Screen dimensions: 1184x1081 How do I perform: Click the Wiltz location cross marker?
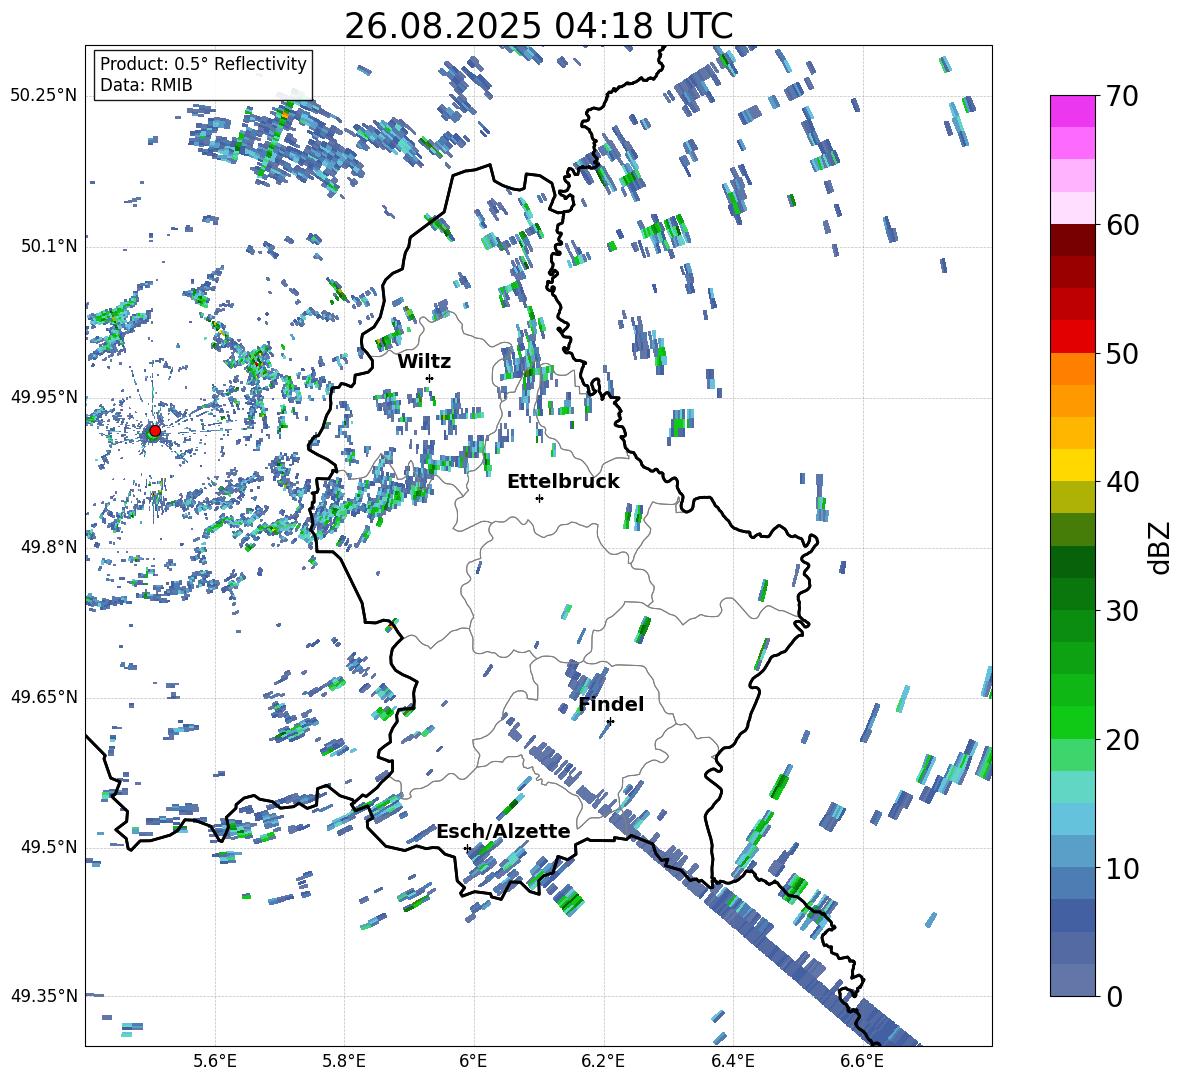tap(430, 378)
